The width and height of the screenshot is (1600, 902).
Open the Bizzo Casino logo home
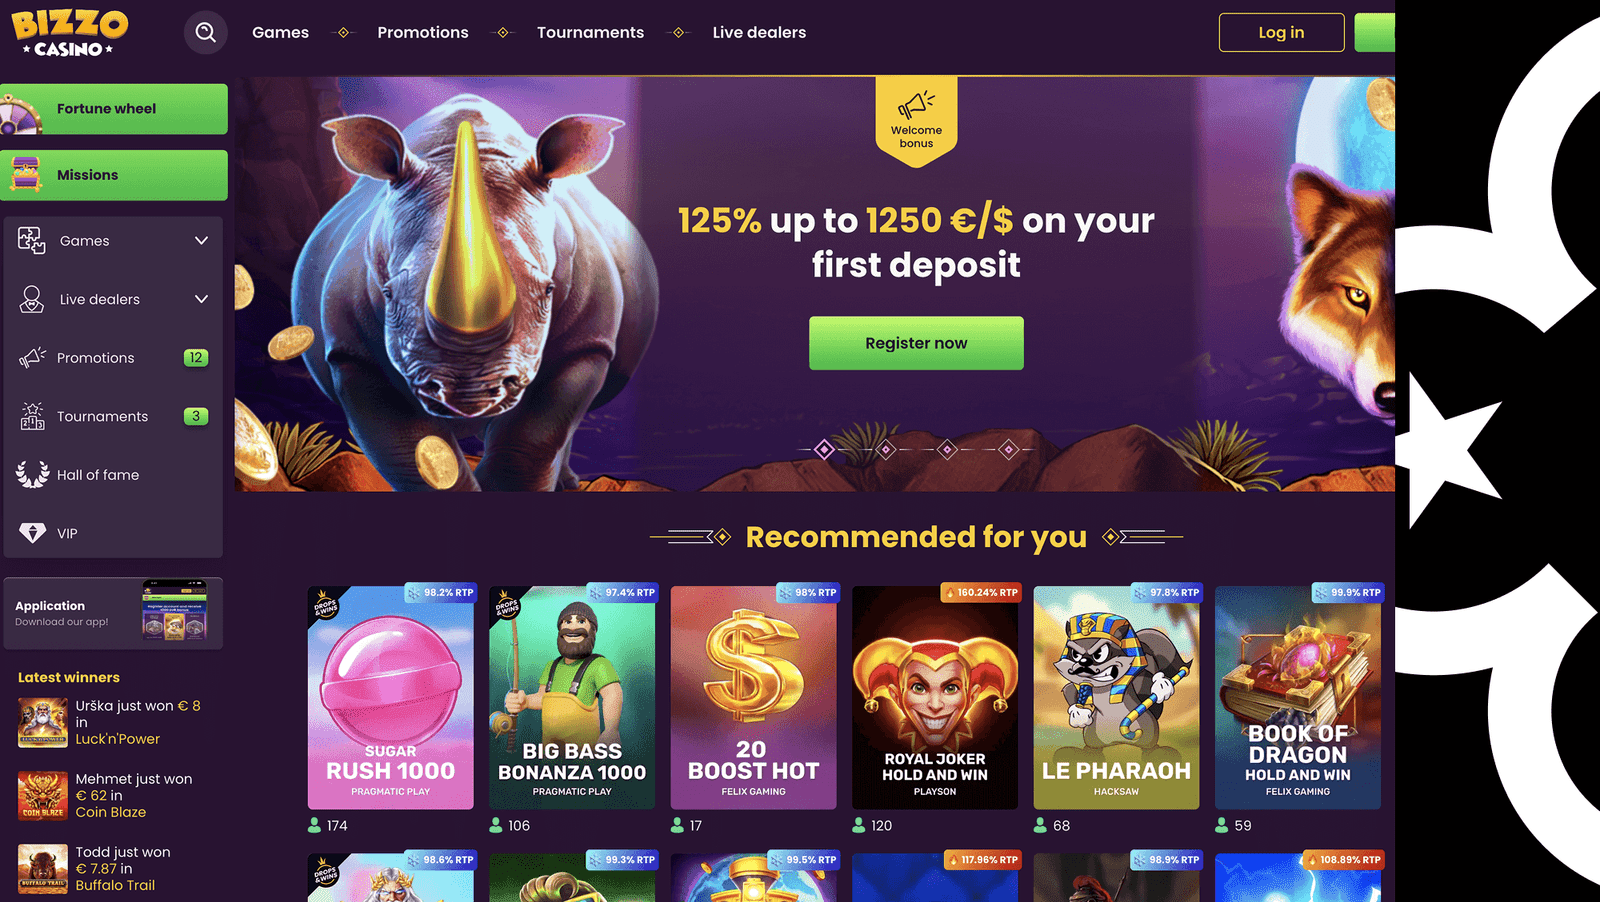pyautogui.click(x=70, y=32)
